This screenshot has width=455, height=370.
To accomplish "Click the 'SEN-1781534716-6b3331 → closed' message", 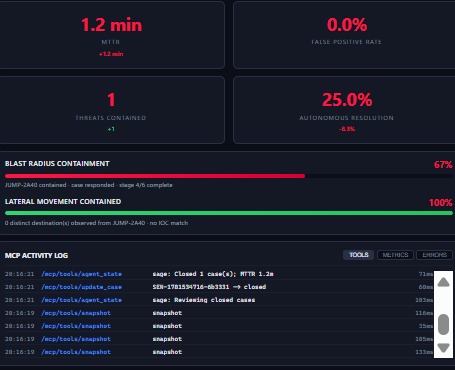I will (x=209, y=287).
